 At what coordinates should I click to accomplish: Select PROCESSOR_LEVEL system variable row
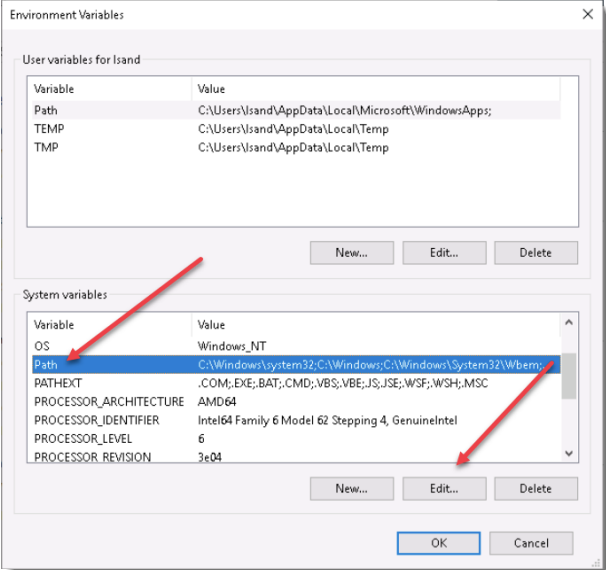296,439
